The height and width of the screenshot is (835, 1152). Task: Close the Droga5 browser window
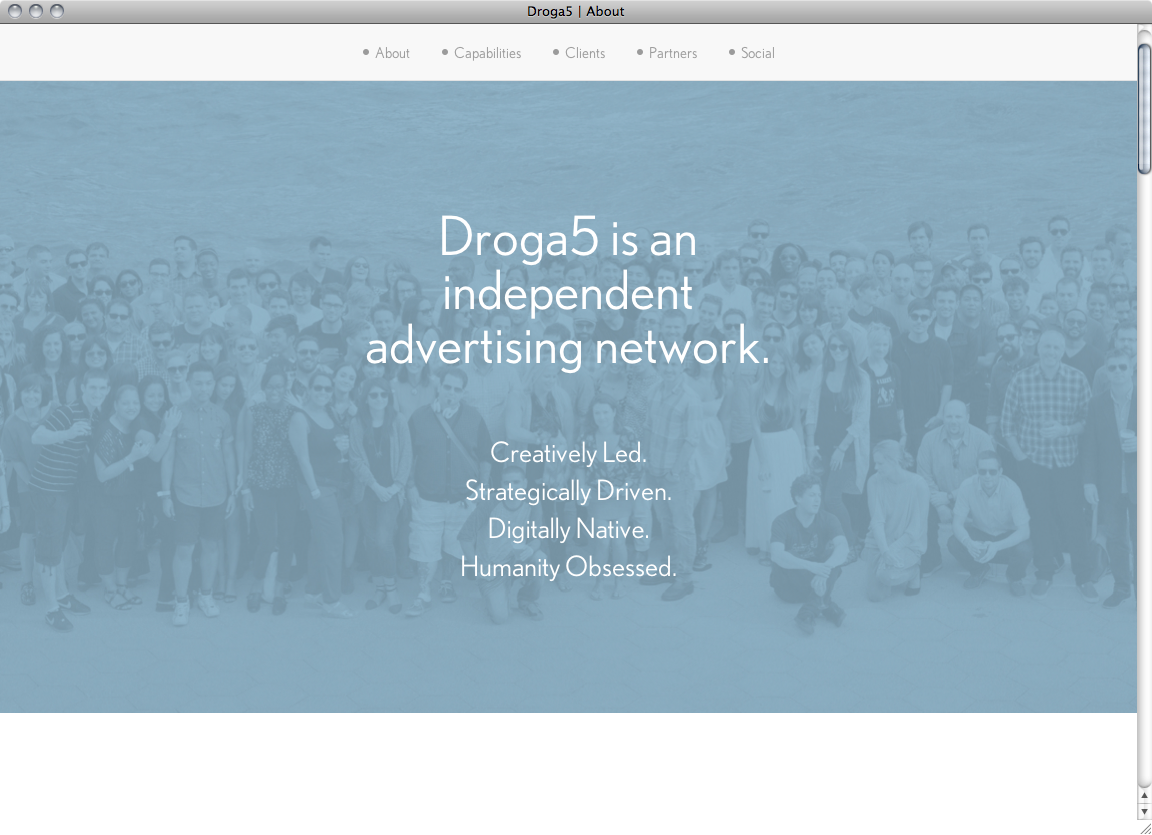(15, 11)
